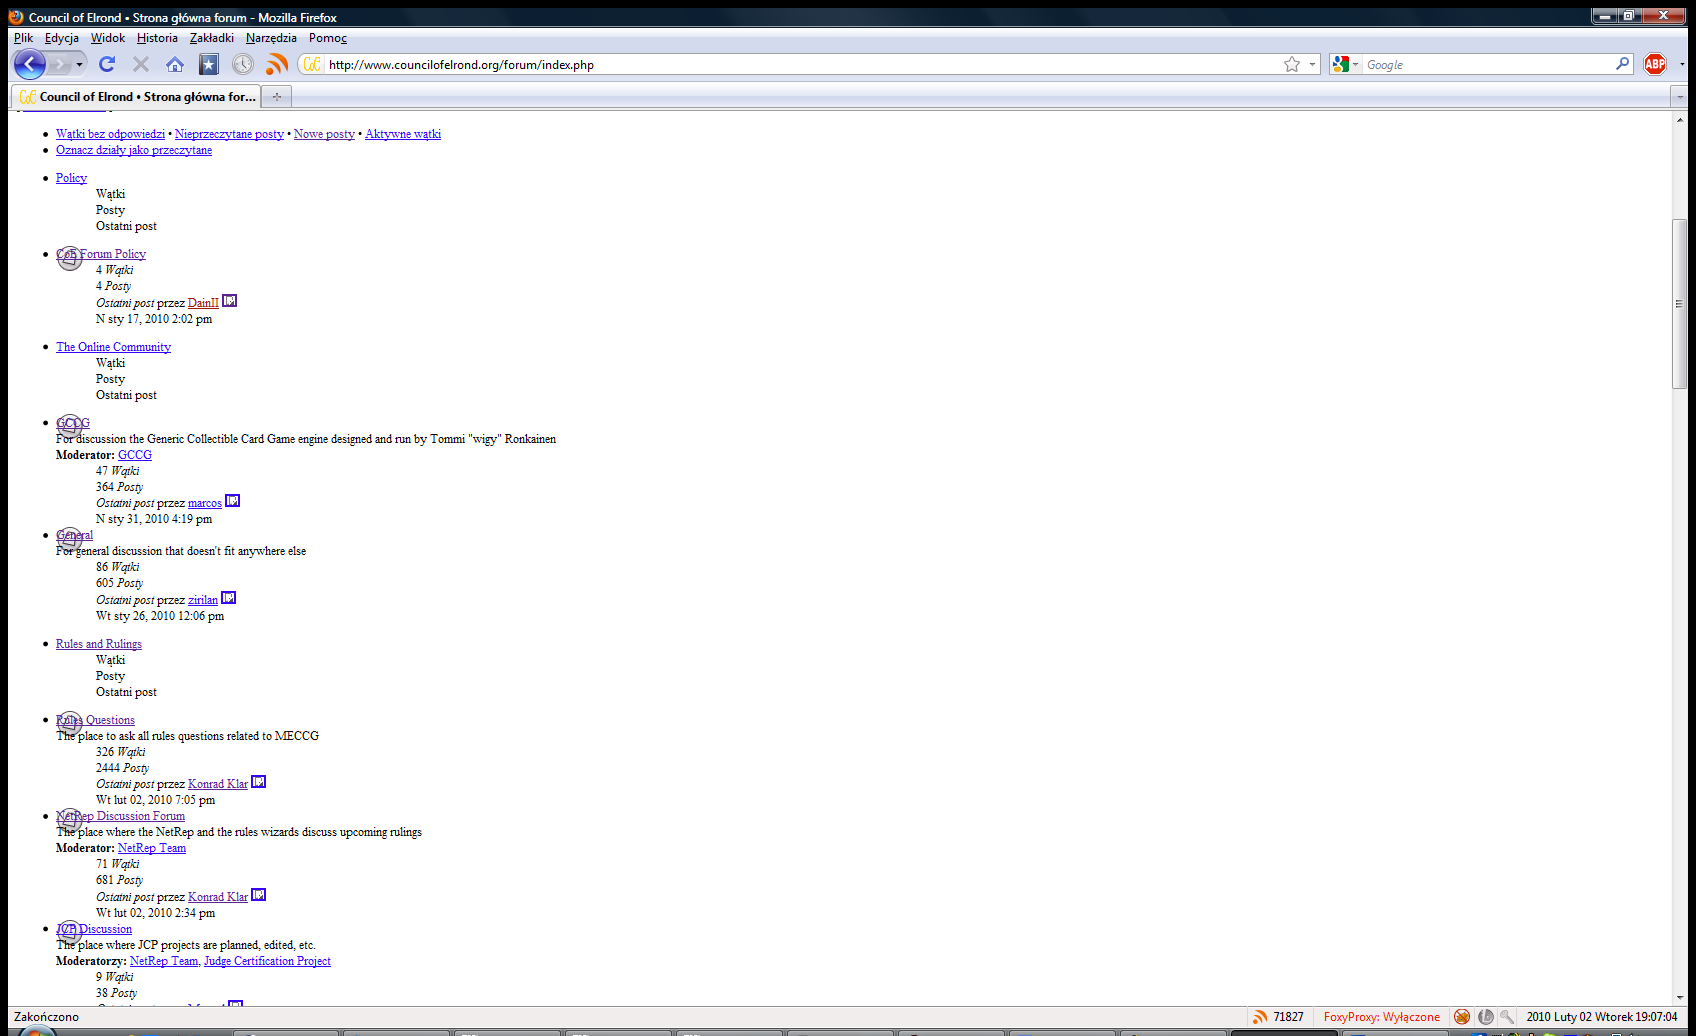This screenshot has height=1036, width=1696.
Task: Click the RSS feed toolbar icon
Action: pos(276,64)
